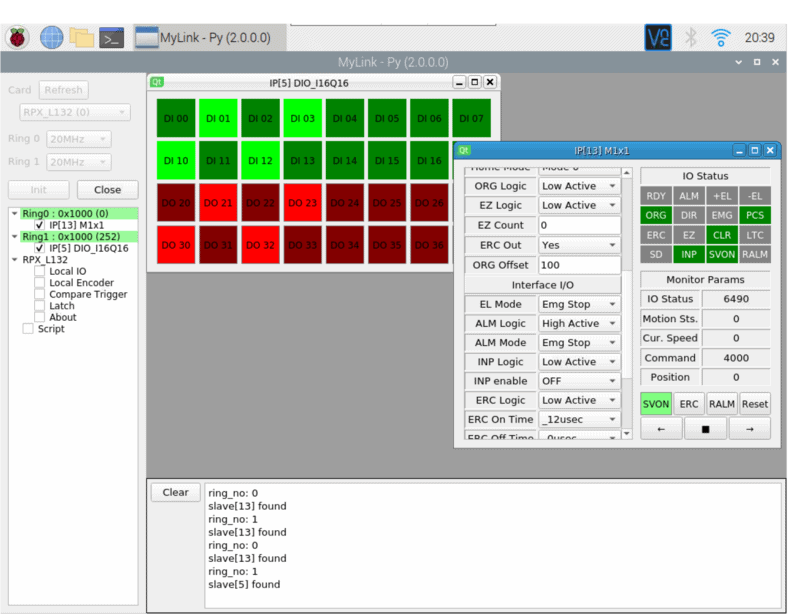Screen dimensions: 800x614
Task: Open the file manager folder icon
Action: coord(82,38)
